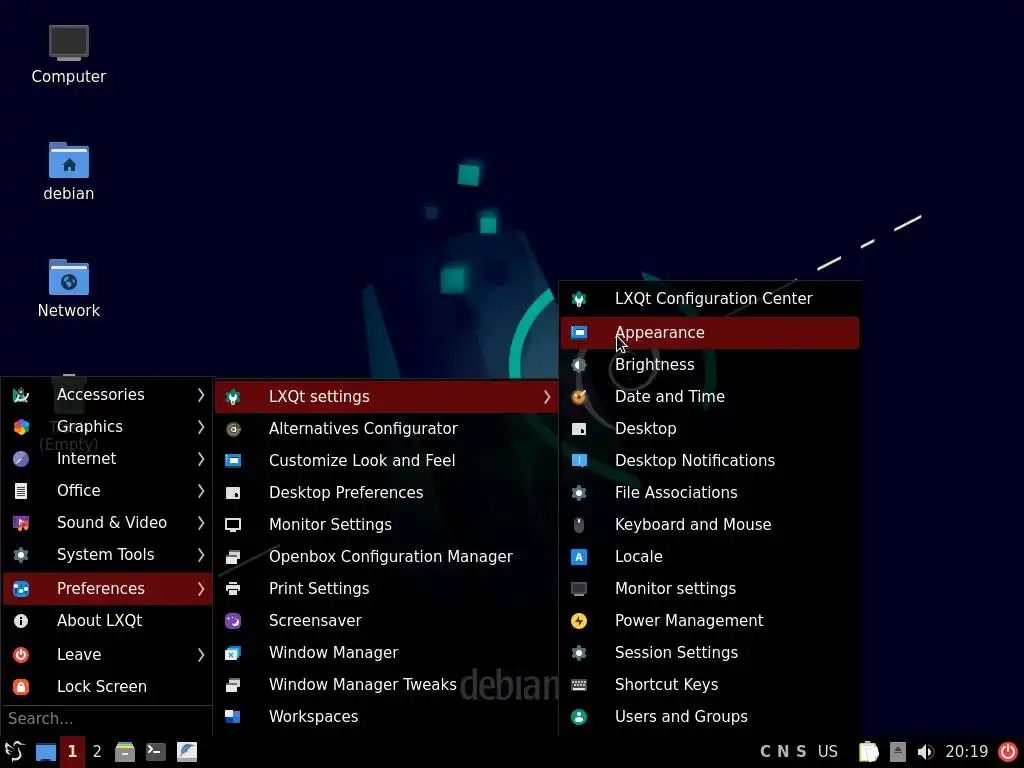Expand the LXQt settings submenu arrow
Viewport: 1024px width, 768px height.
pyautogui.click(x=547, y=397)
